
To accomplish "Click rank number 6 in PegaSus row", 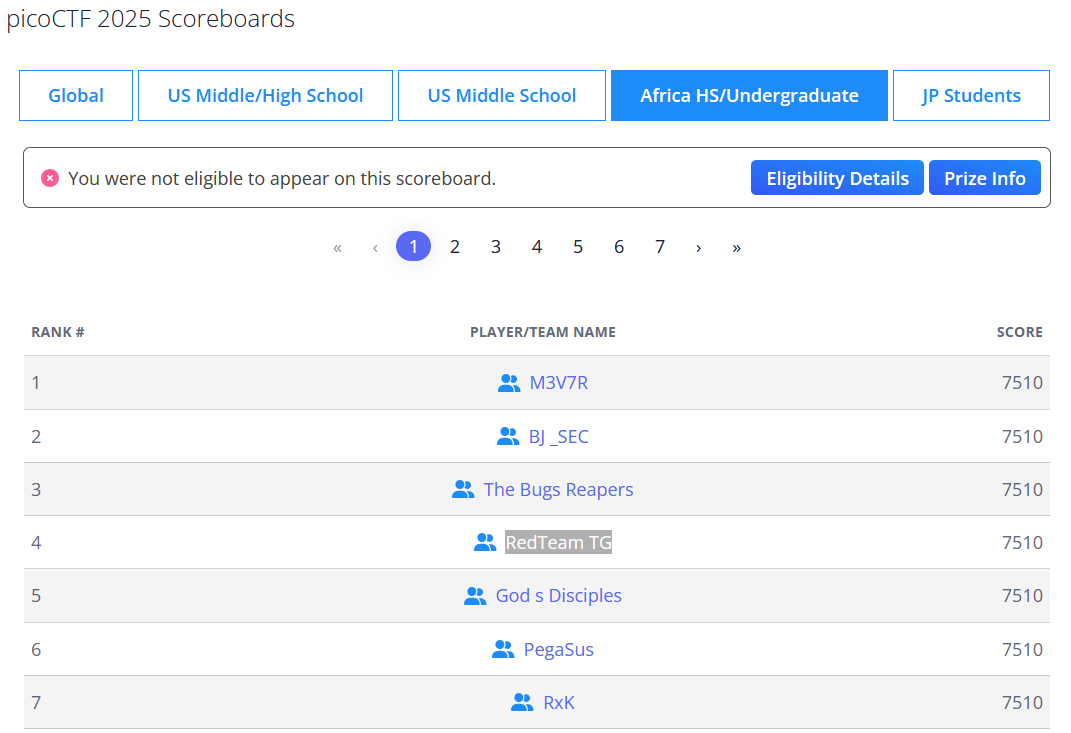I will click(36, 650).
